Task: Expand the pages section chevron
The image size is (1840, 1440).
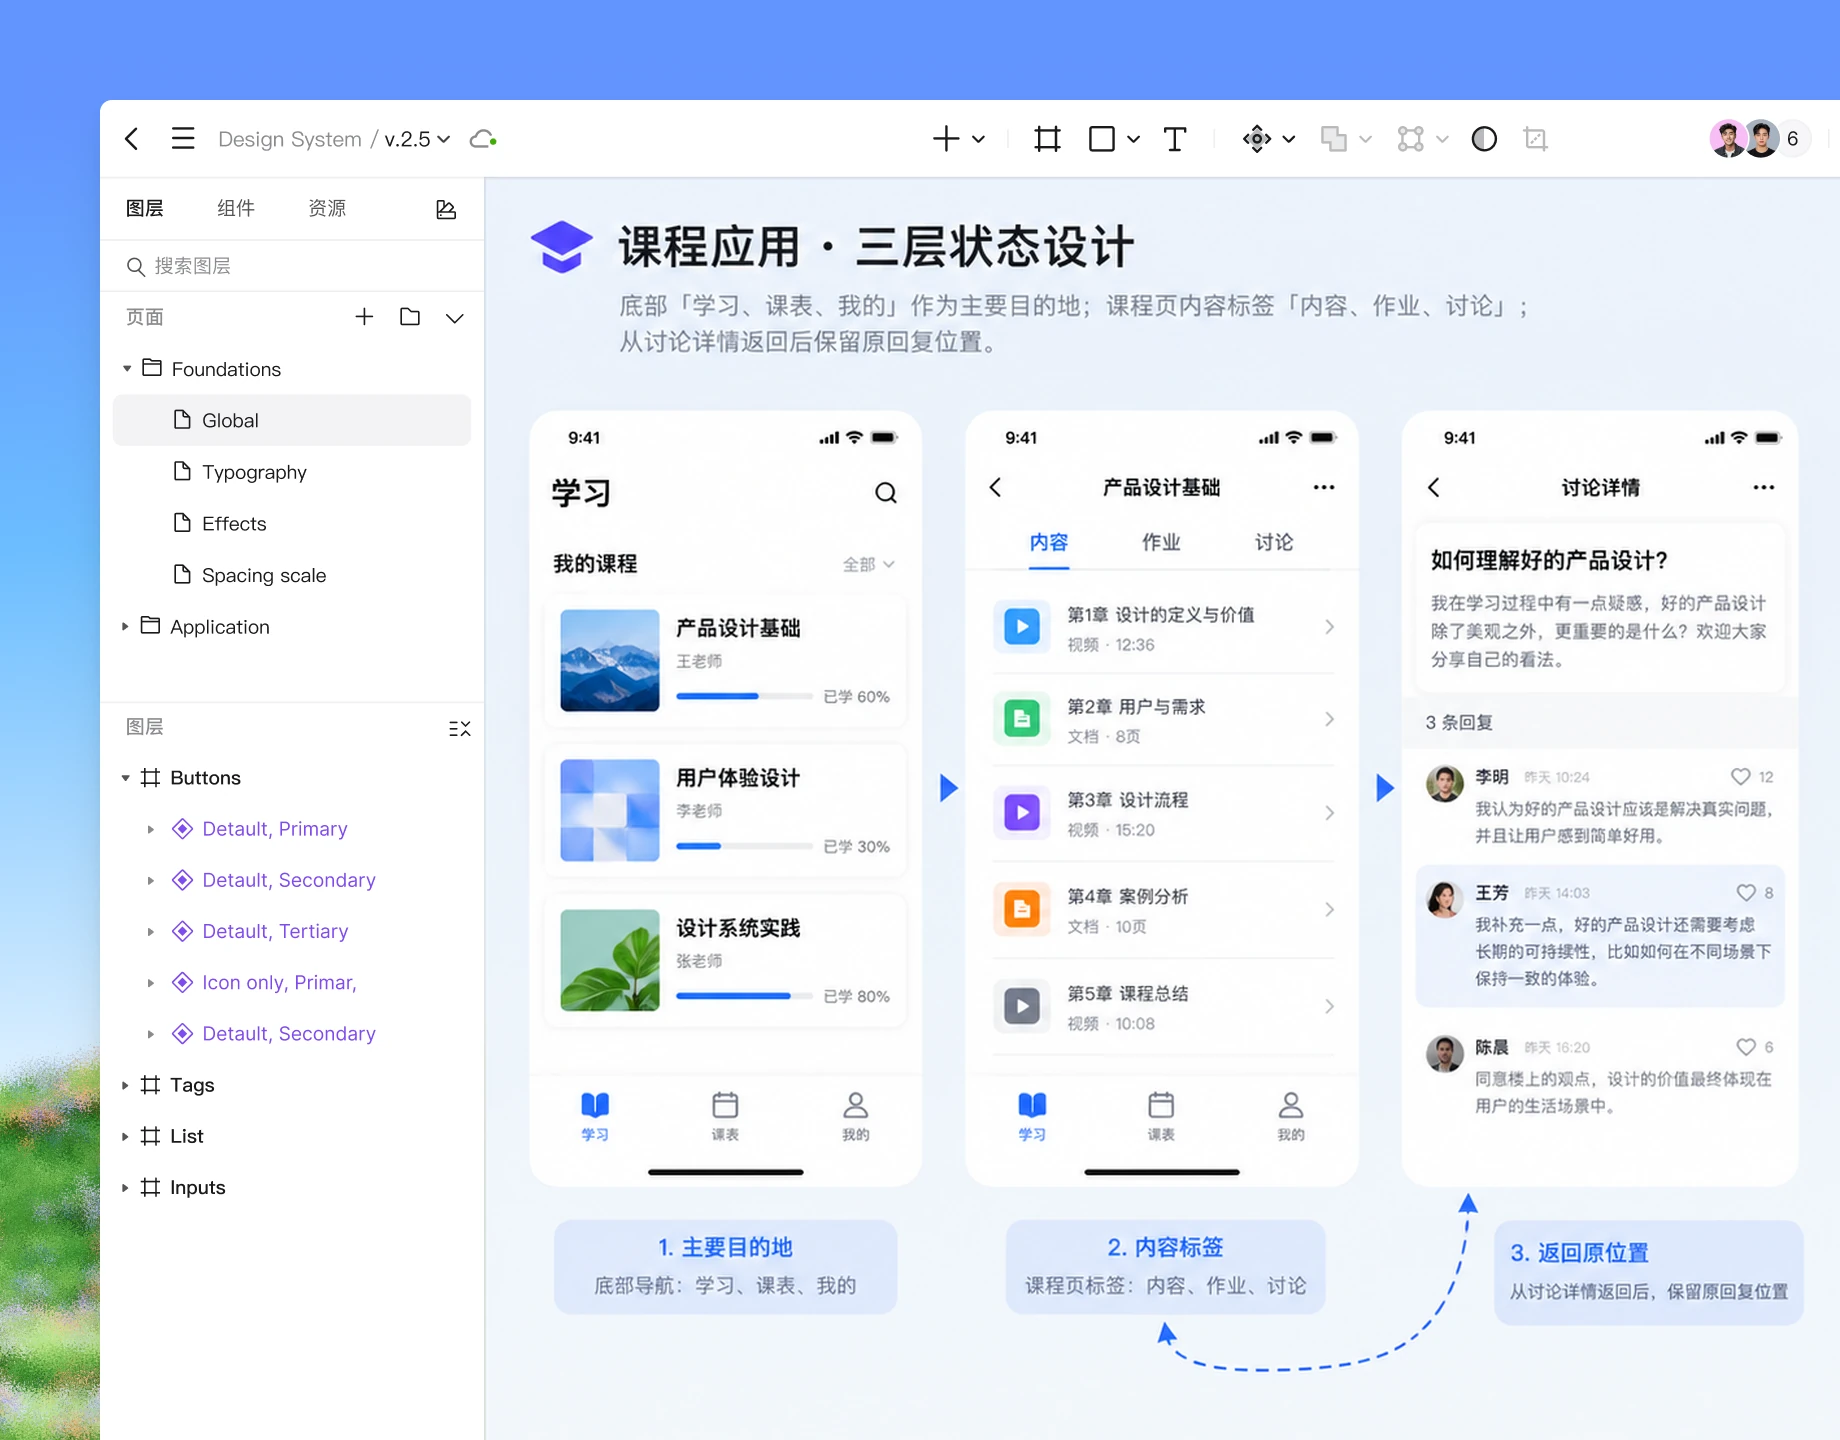Action: pos(455,318)
